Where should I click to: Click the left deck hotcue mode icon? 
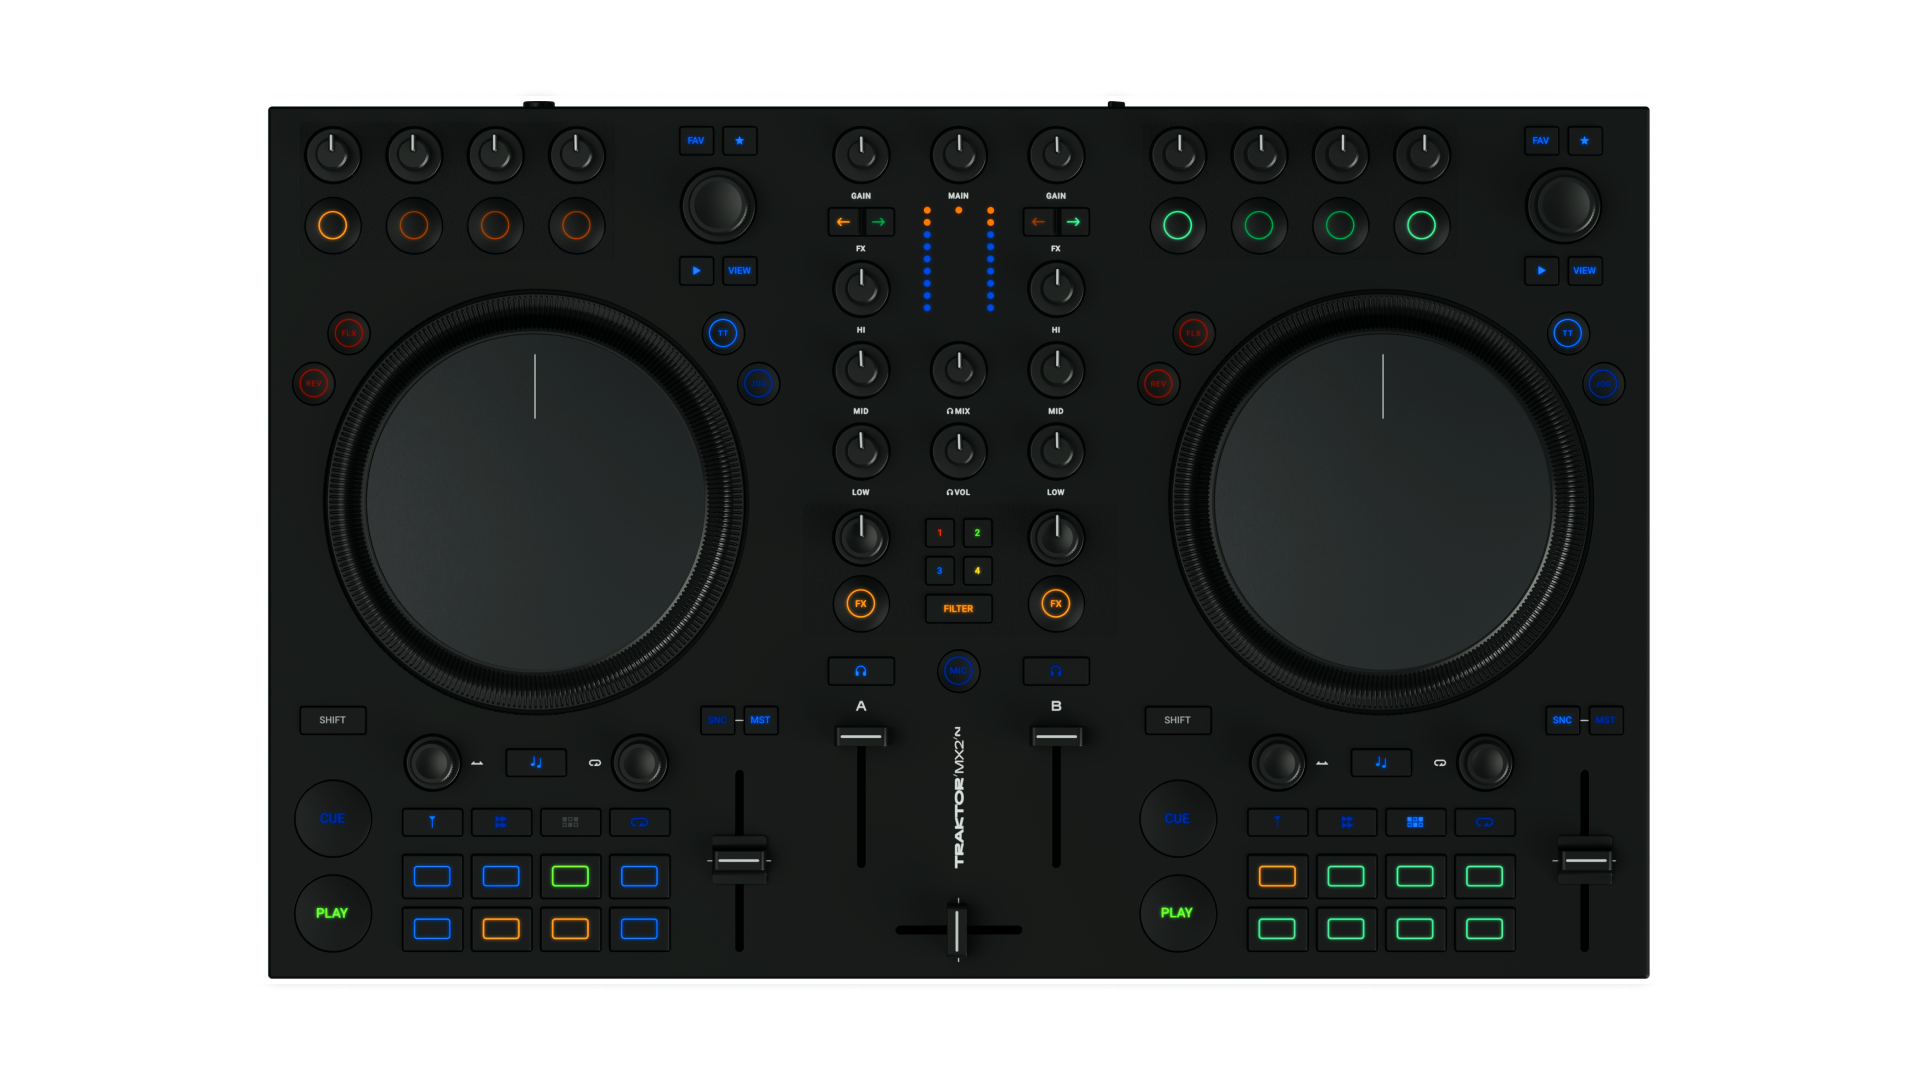click(432, 822)
